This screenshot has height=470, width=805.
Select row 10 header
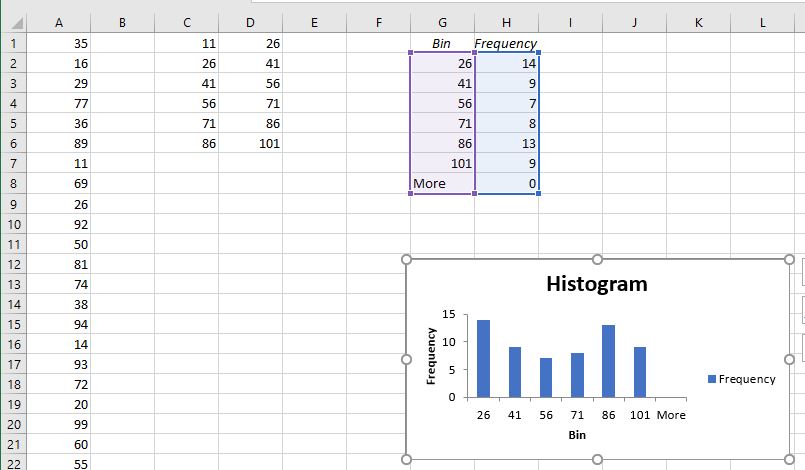[12, 224]
